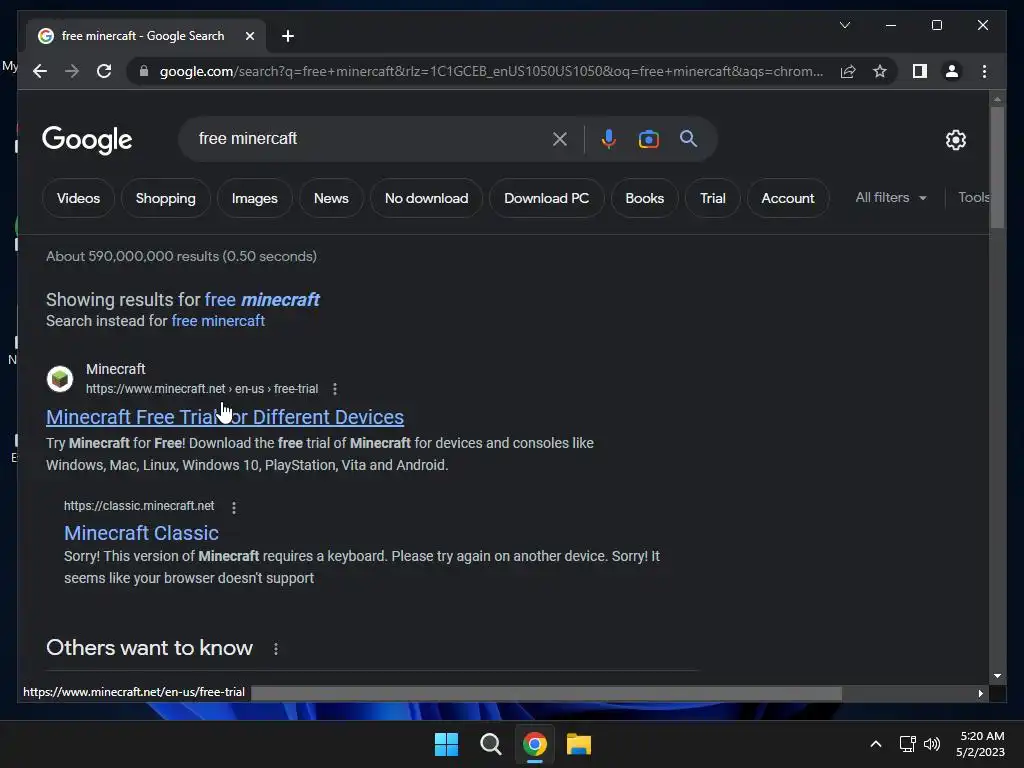Open more options for classic.minecraft.net result
Image resolution: width=1024 pixels, height=768 pixels.
pyautogui.click(x=234, y=507)
